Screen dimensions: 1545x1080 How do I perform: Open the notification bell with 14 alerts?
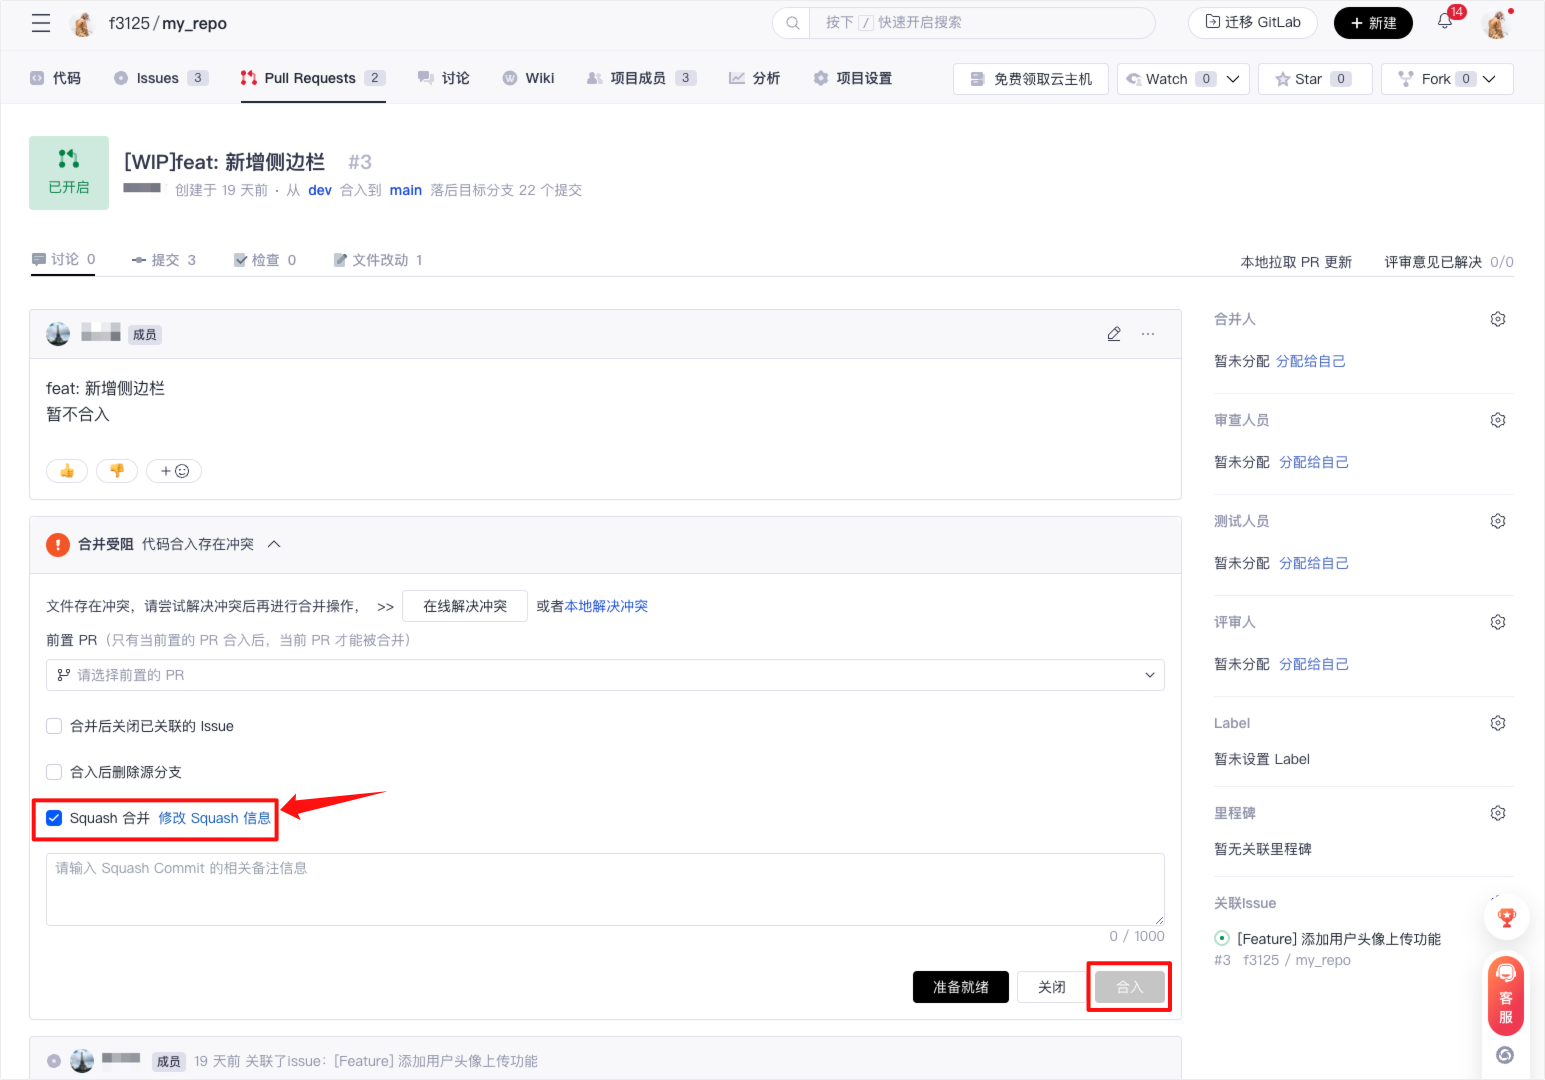1444,22
